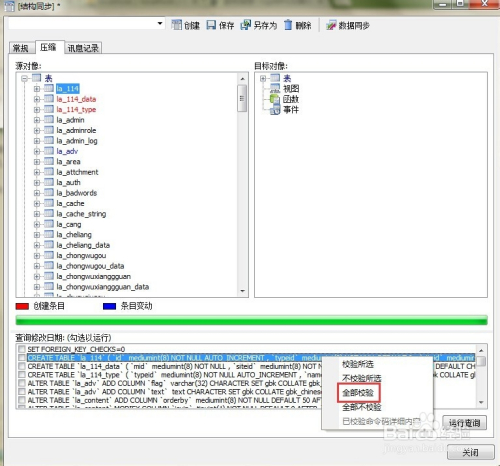
Task: Click the table icon of la_cheliang
Action: click(x=49, y=234)
